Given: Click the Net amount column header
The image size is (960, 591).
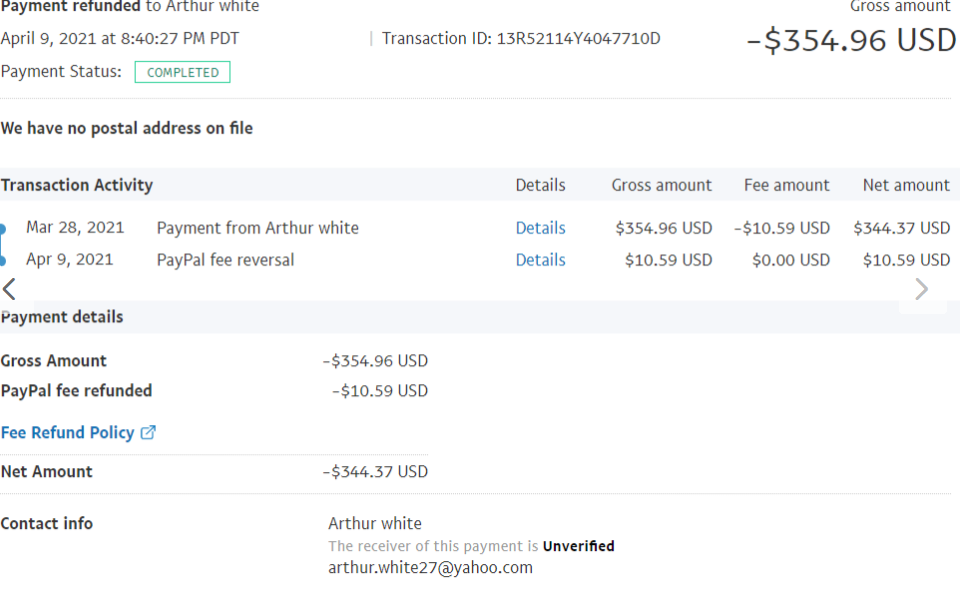Looking at the screenshot, I should [x=906, y=185].
